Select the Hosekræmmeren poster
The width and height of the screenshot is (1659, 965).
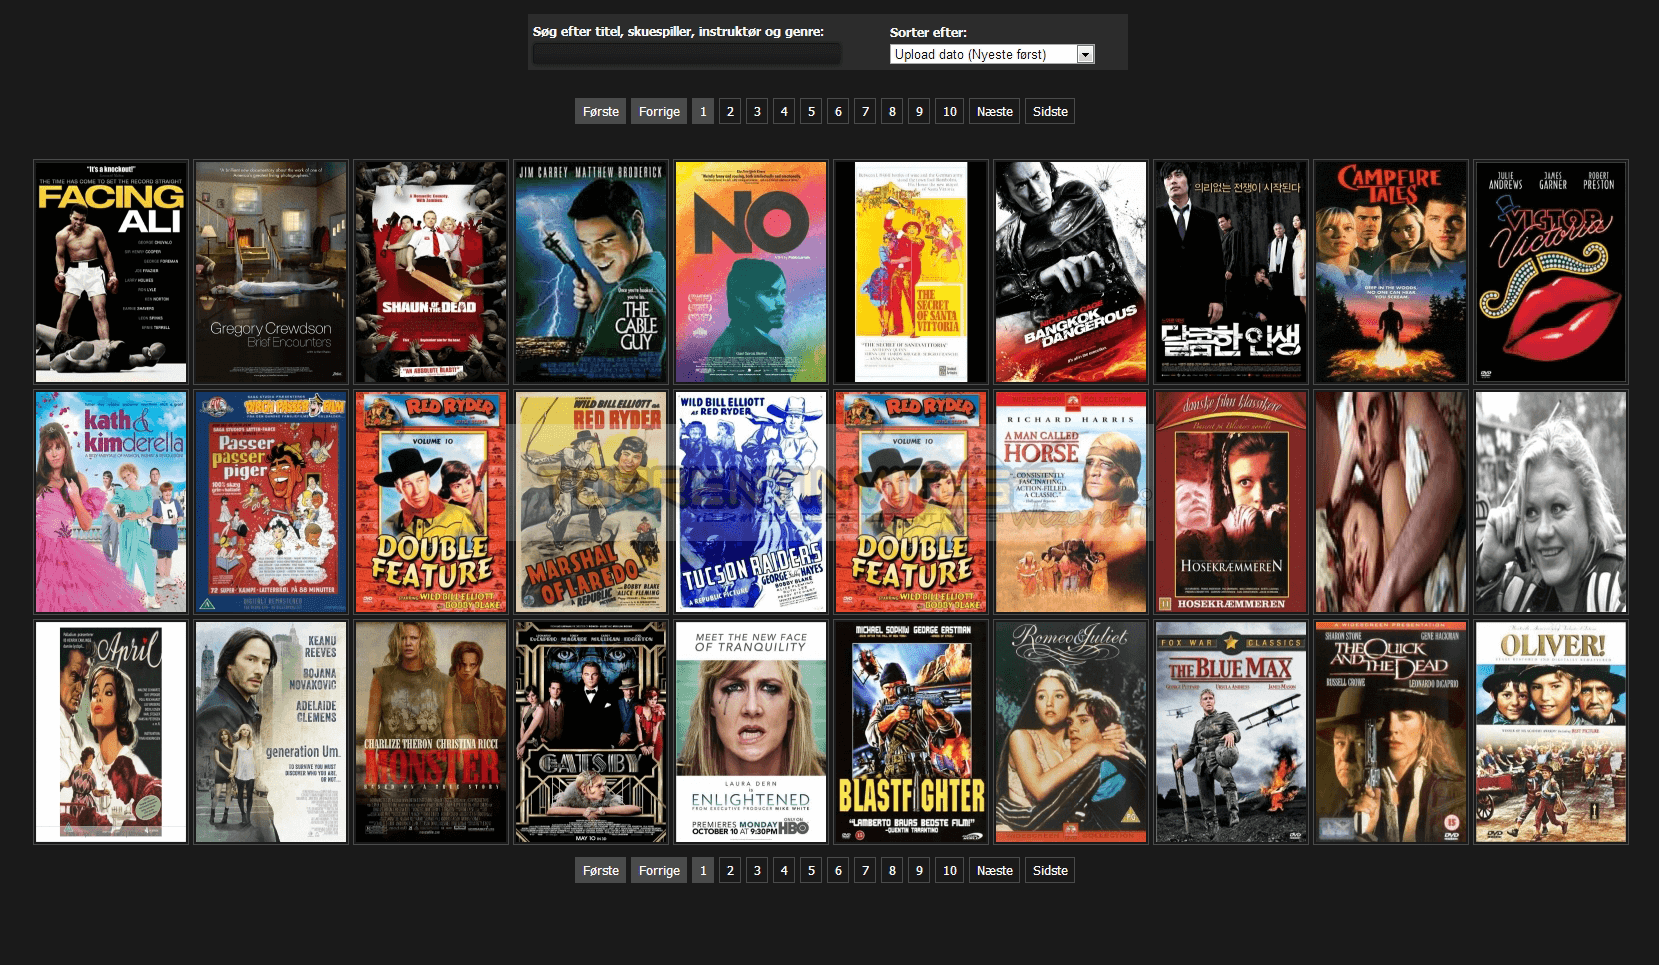[1231, 502]
